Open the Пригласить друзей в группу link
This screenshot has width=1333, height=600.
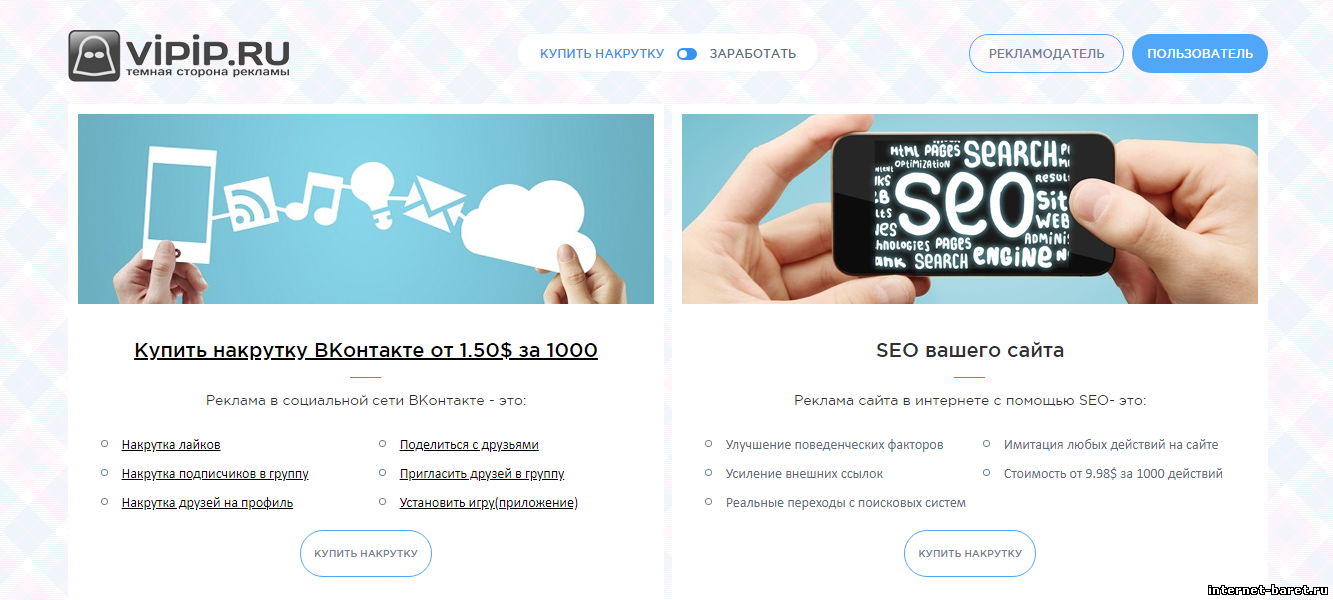pyautogui.click(x=482, y=474)
